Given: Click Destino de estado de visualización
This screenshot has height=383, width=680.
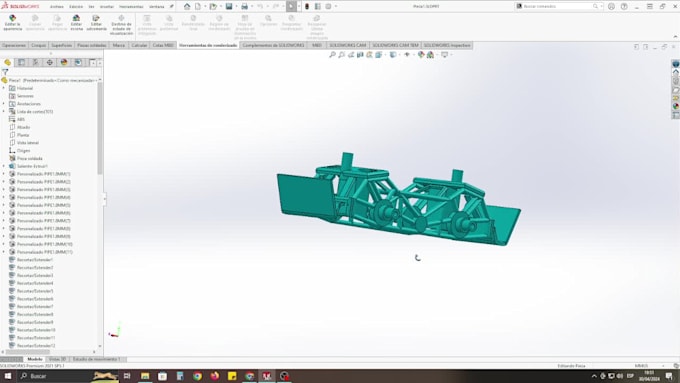Looking at the screenshot, I should pos(121,25).
